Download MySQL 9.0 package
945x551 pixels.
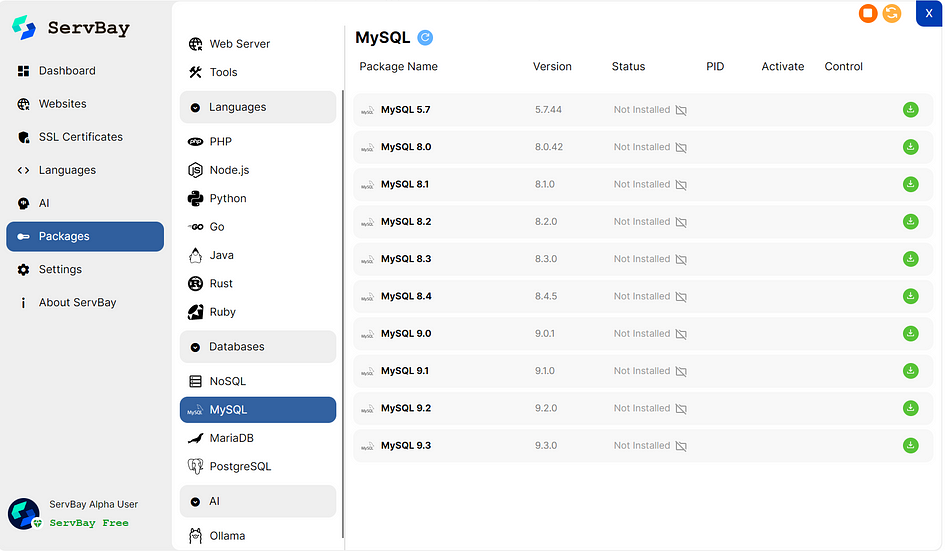[910, 333]
